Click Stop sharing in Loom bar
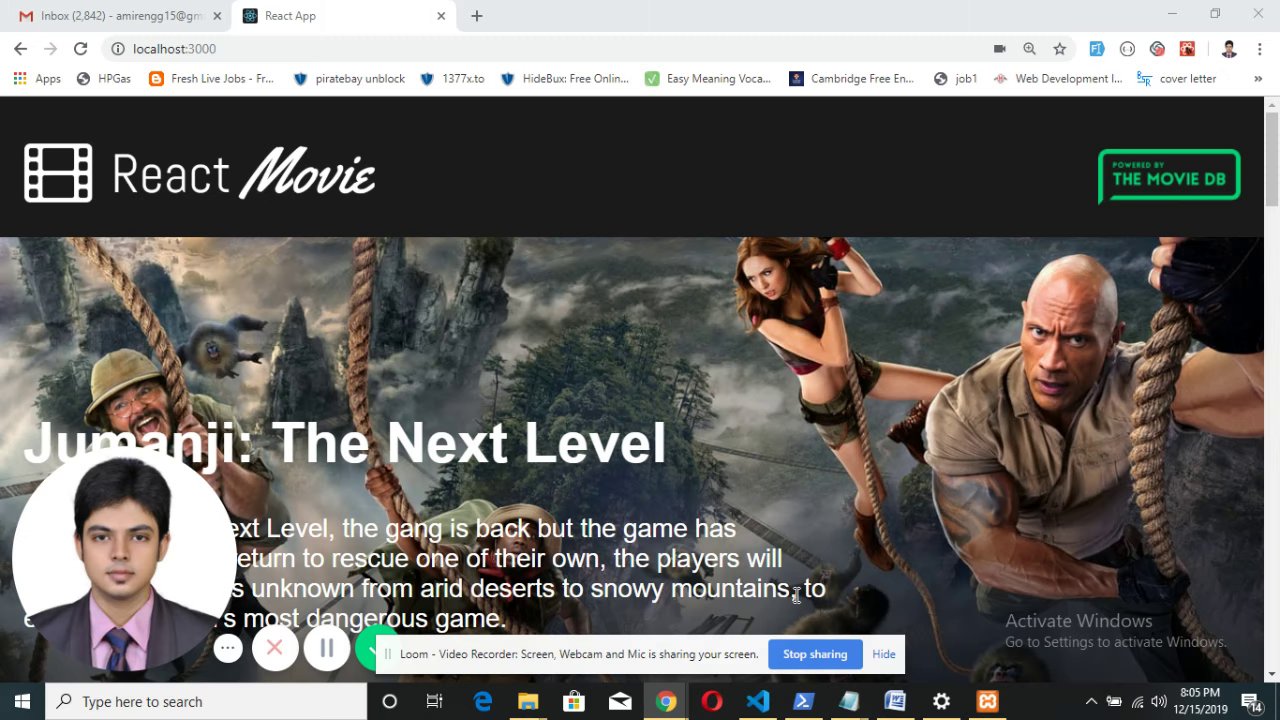This screenshot has width=1280, height=720. (815, 654)
